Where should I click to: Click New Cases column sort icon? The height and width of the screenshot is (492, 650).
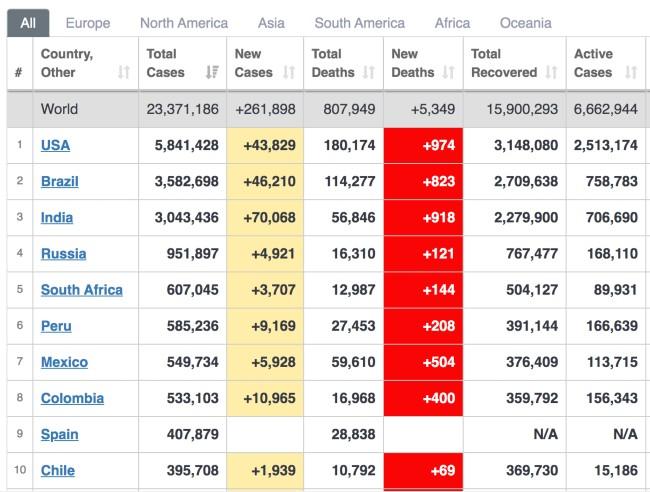point(289,72)
